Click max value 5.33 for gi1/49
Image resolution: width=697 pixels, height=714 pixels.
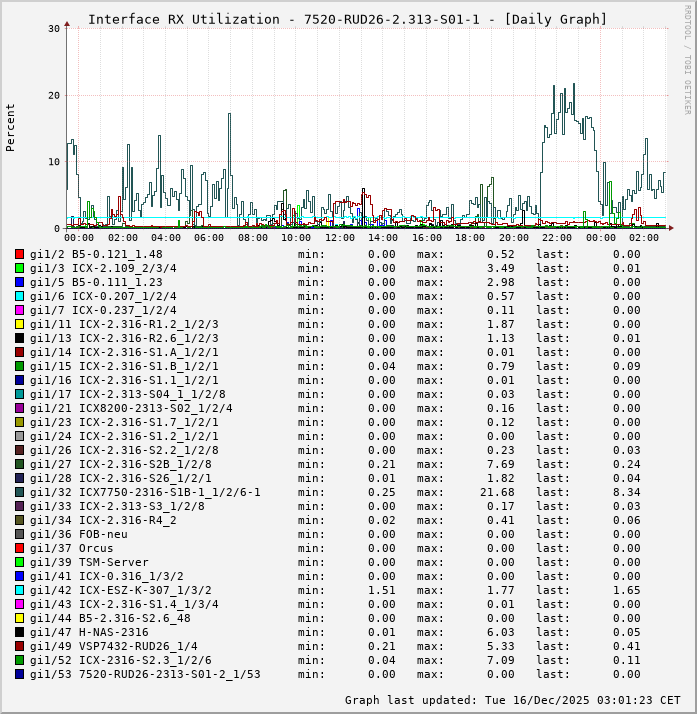coord(501,646)
